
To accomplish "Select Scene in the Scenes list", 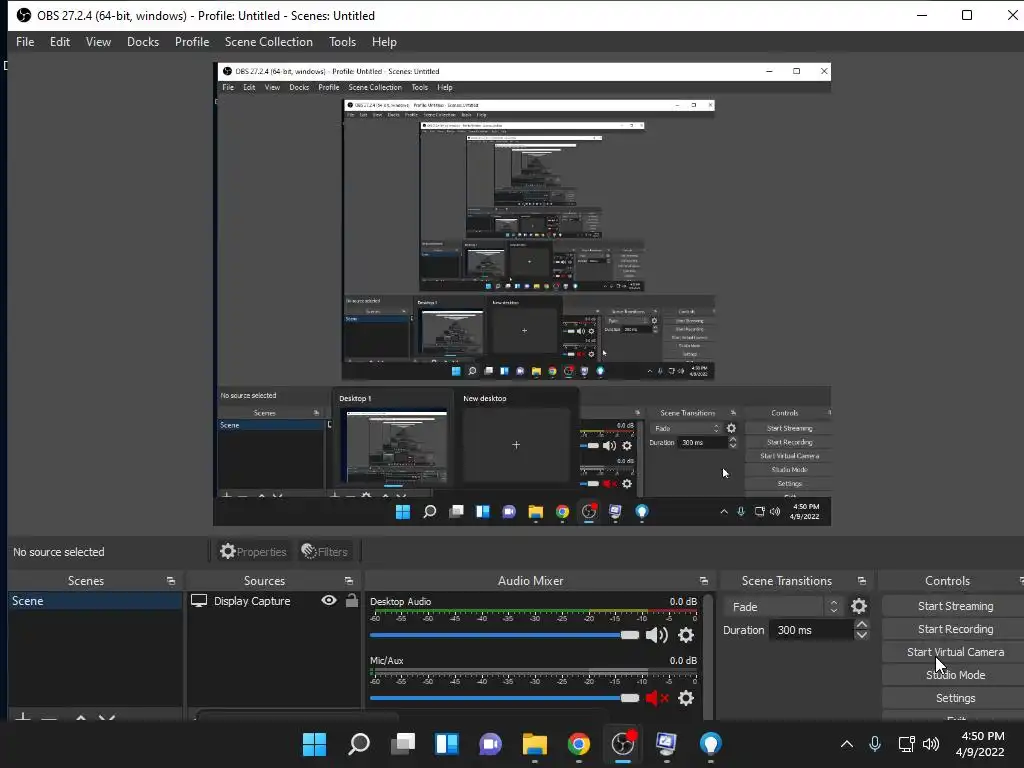I will point(95,601).
